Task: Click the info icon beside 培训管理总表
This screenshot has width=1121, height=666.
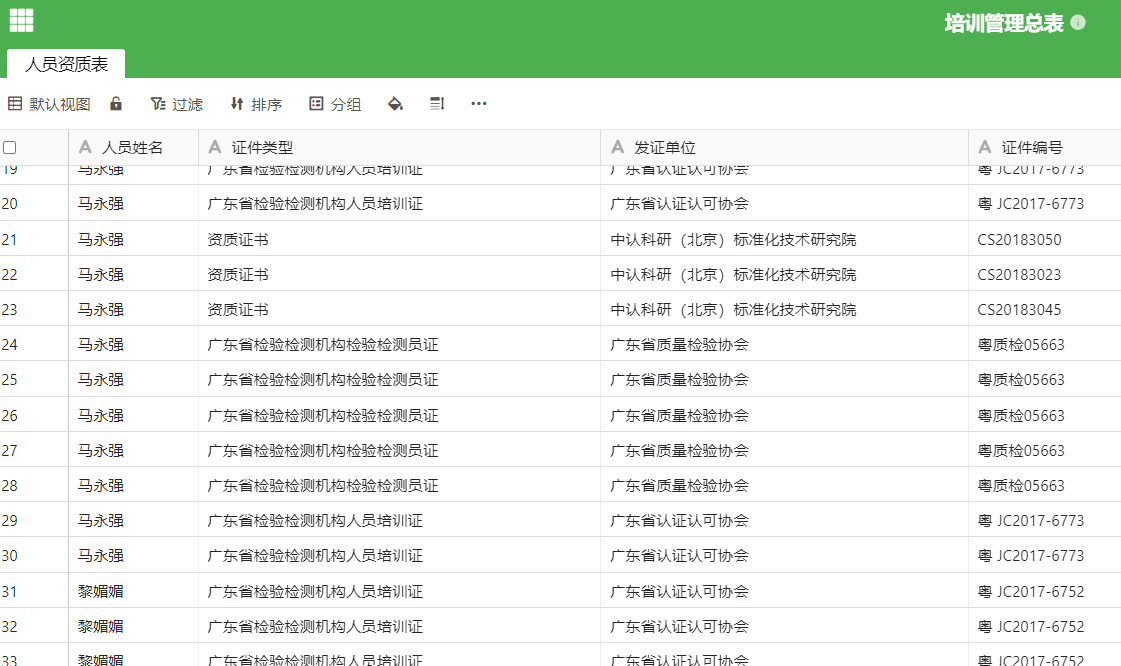Action: click(x=1077, y=23)
